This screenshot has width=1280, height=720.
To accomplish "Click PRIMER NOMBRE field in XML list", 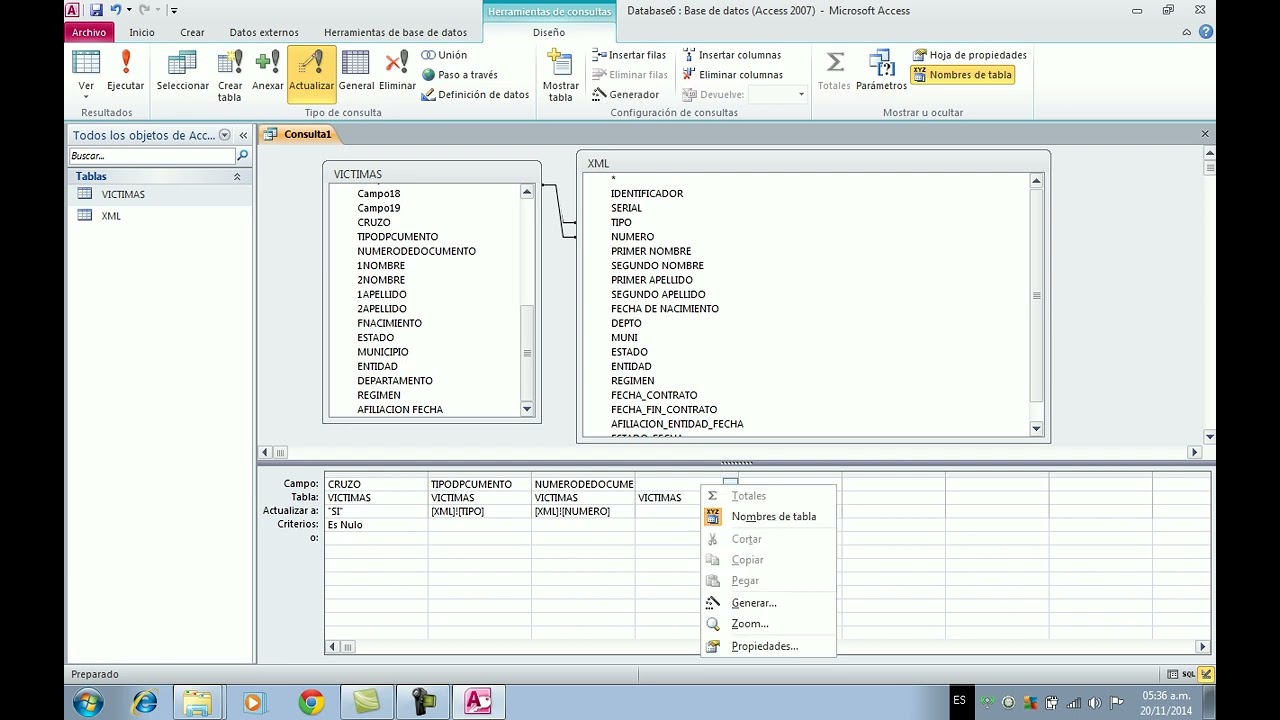I will click(651, 251).
